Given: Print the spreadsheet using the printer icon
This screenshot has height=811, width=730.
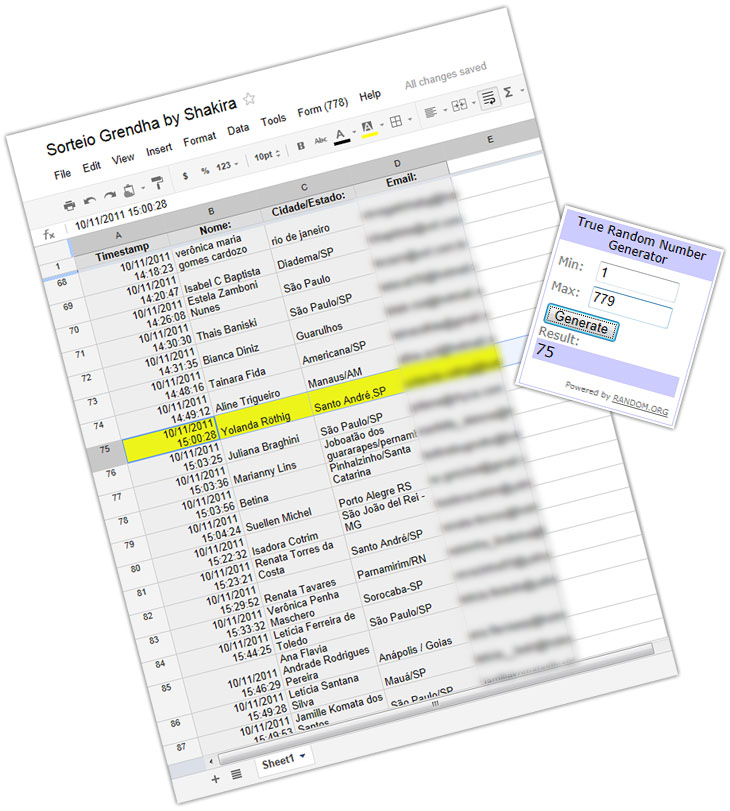Looking at the screenshot, I should 69,206.
